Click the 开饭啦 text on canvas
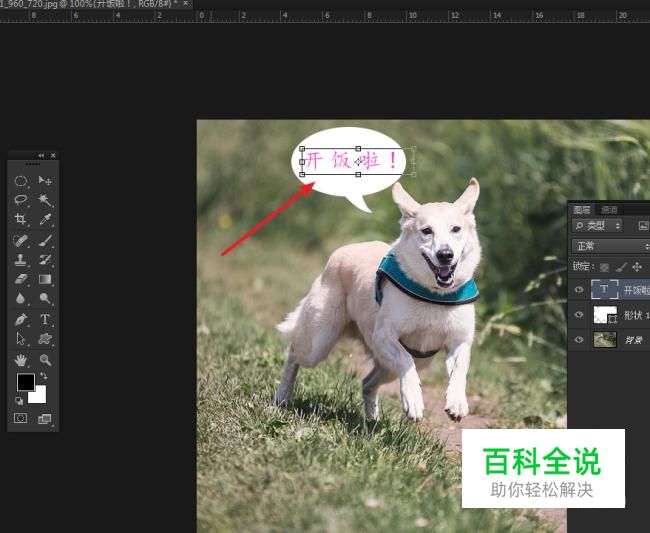This screenshot has height=533, width=650. 352,160
